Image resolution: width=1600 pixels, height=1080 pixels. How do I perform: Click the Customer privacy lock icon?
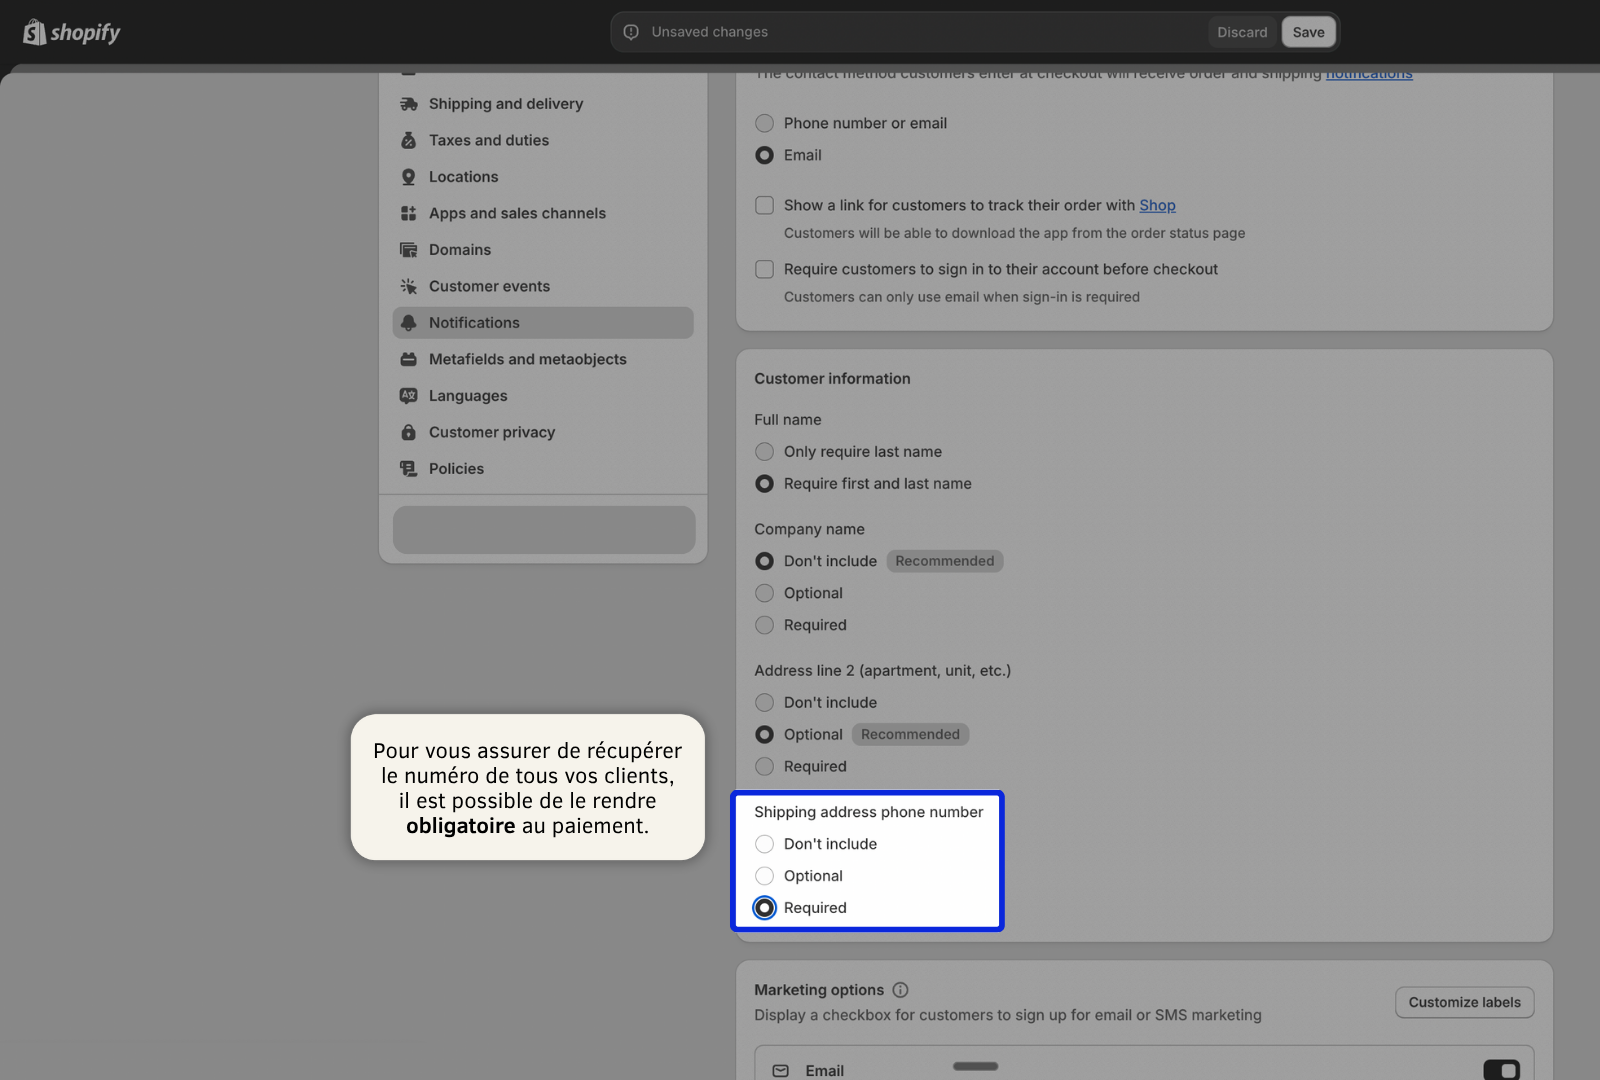[x=408, y=433]
